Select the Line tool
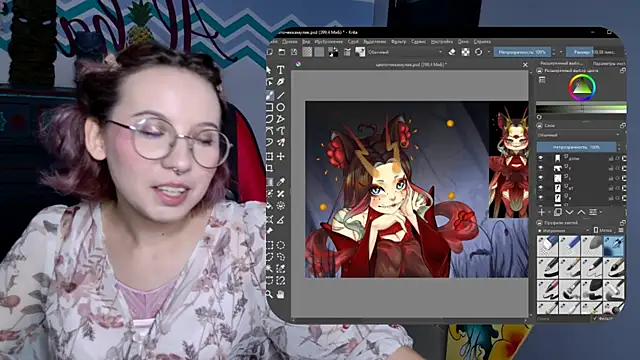 [x=280, y=96]
